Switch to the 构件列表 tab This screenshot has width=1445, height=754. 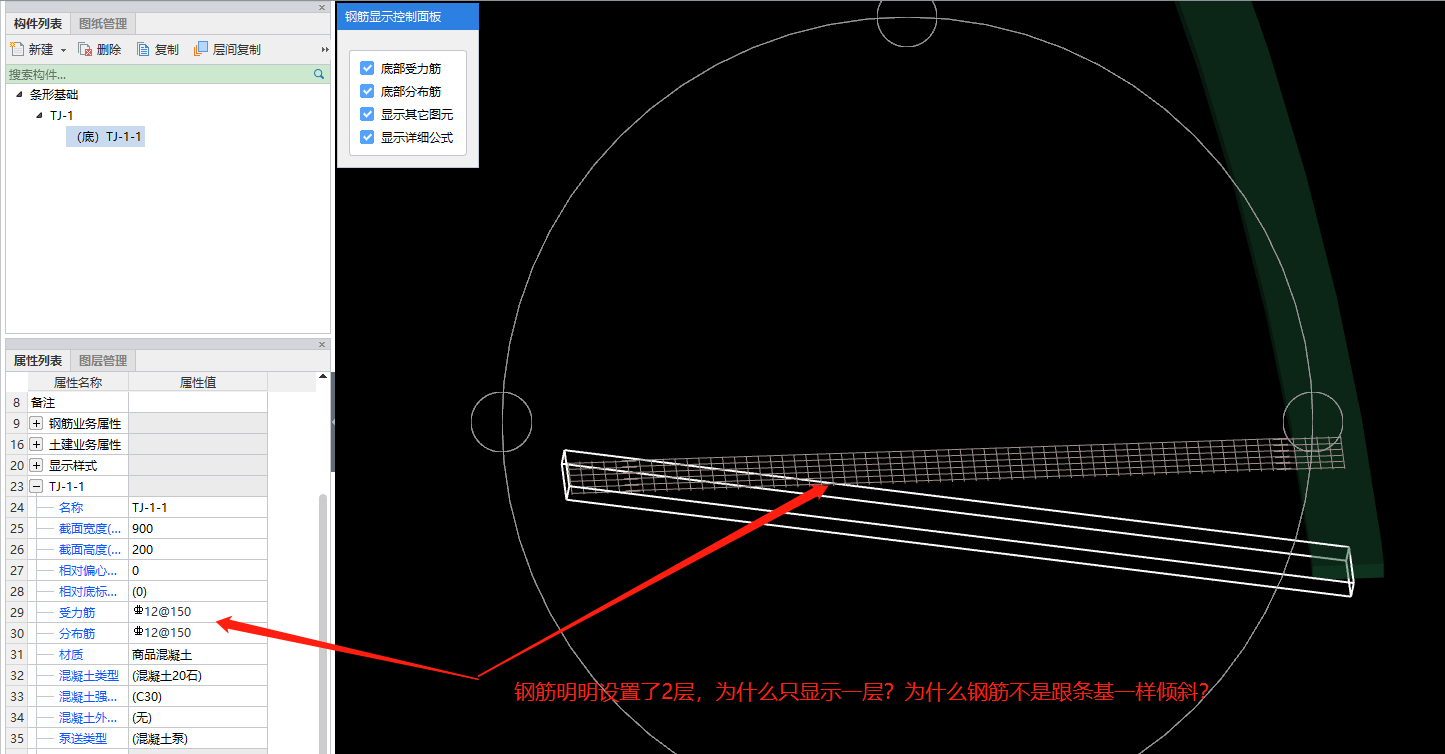pos(38,23)
